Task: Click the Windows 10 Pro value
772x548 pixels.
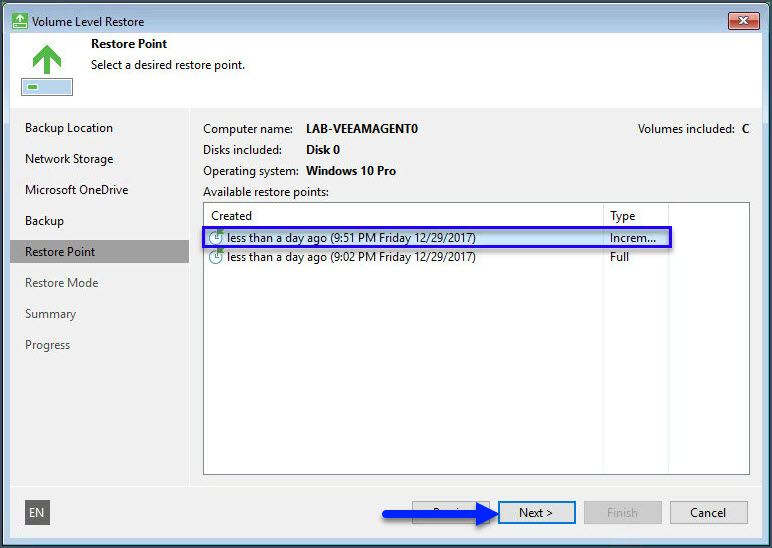Action: [351, 171]
